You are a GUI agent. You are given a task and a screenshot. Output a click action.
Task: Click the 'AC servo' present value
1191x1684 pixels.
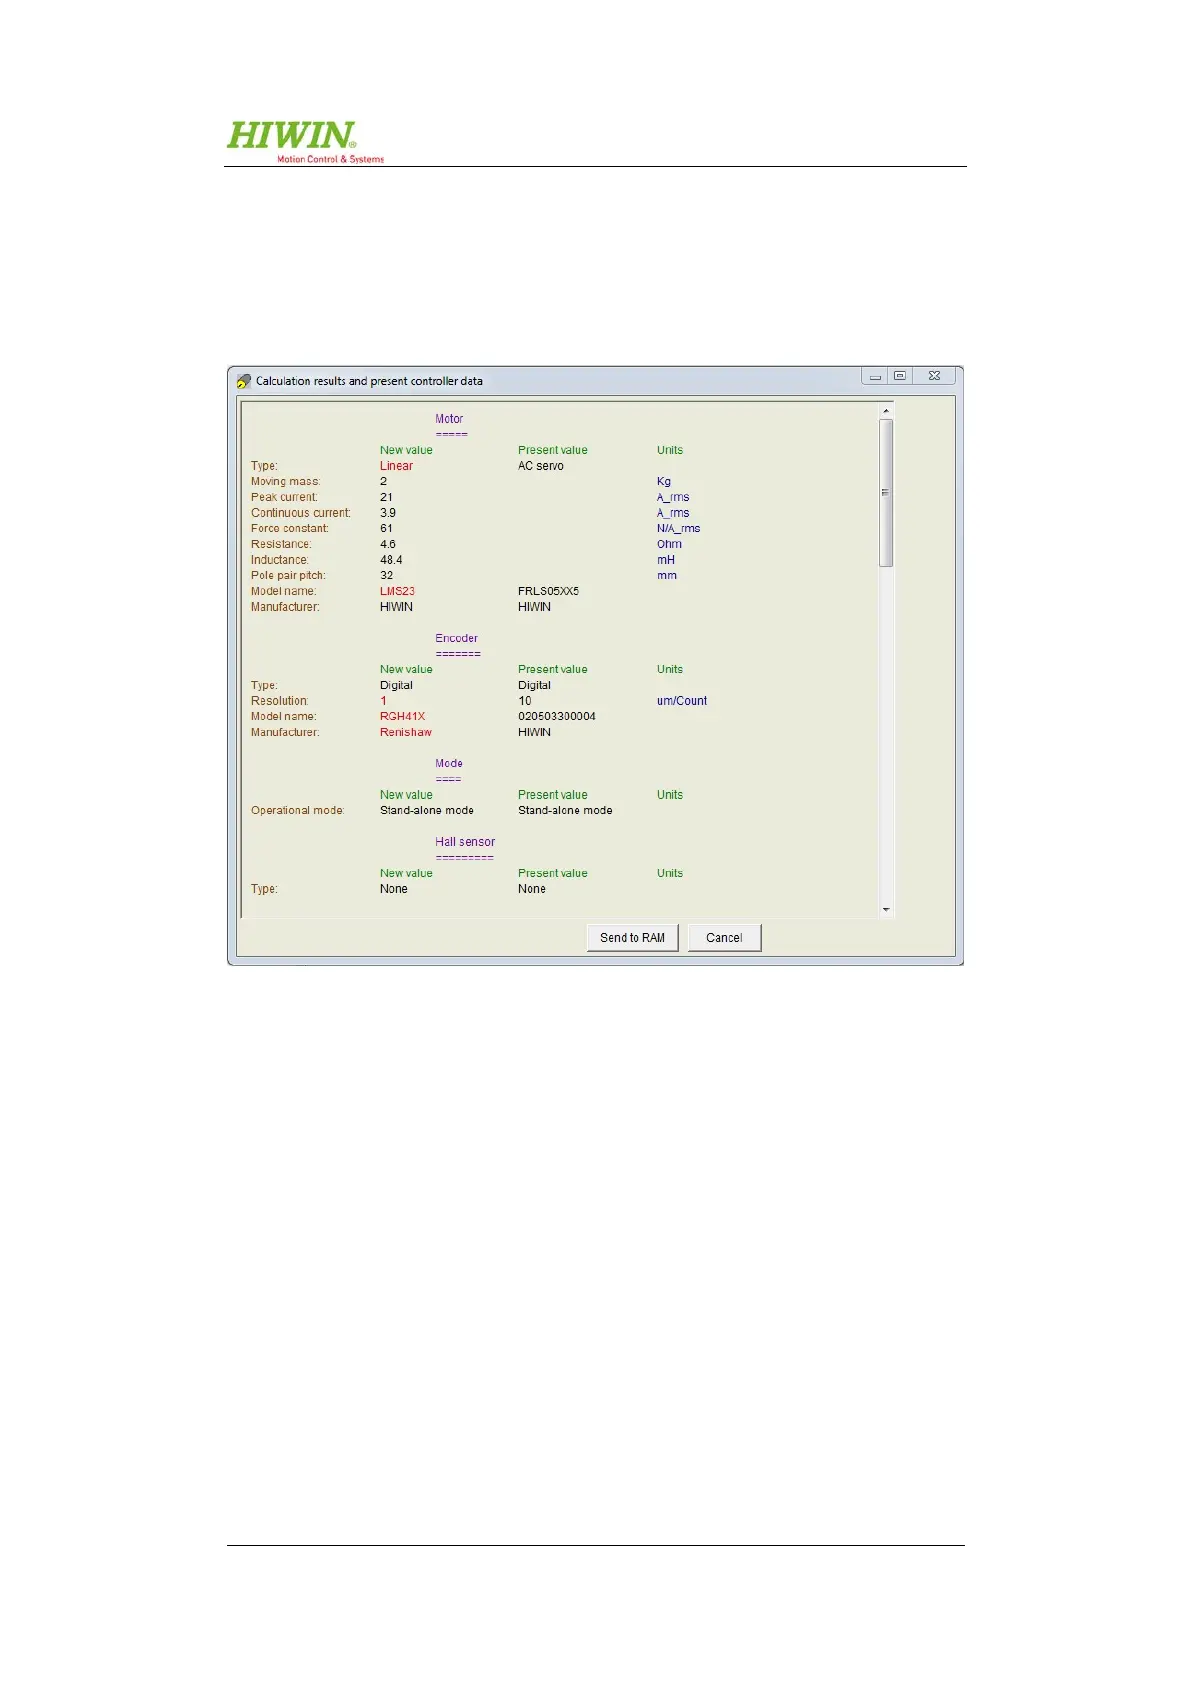tap(541, 466)
